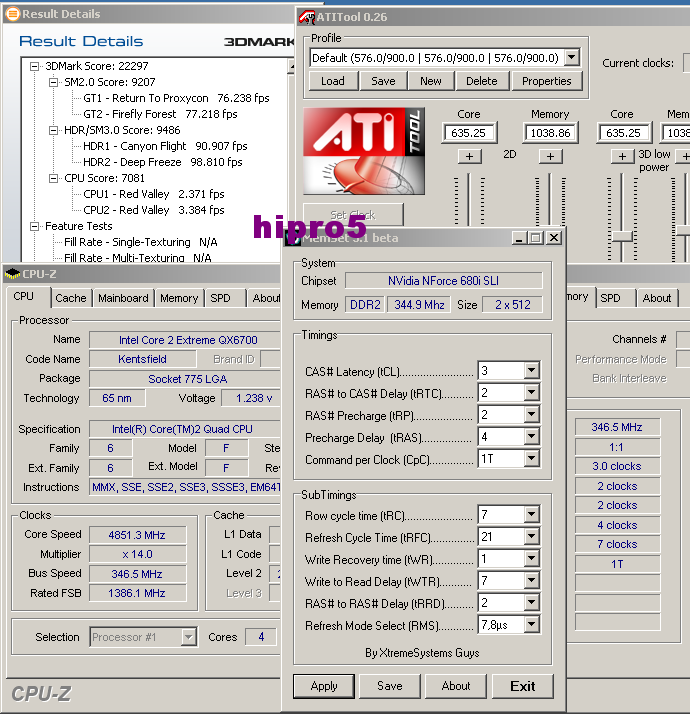Open profile Properties in ATITool
The width and height of the screenshot is (690, 714).
click(x=547, y=81)
